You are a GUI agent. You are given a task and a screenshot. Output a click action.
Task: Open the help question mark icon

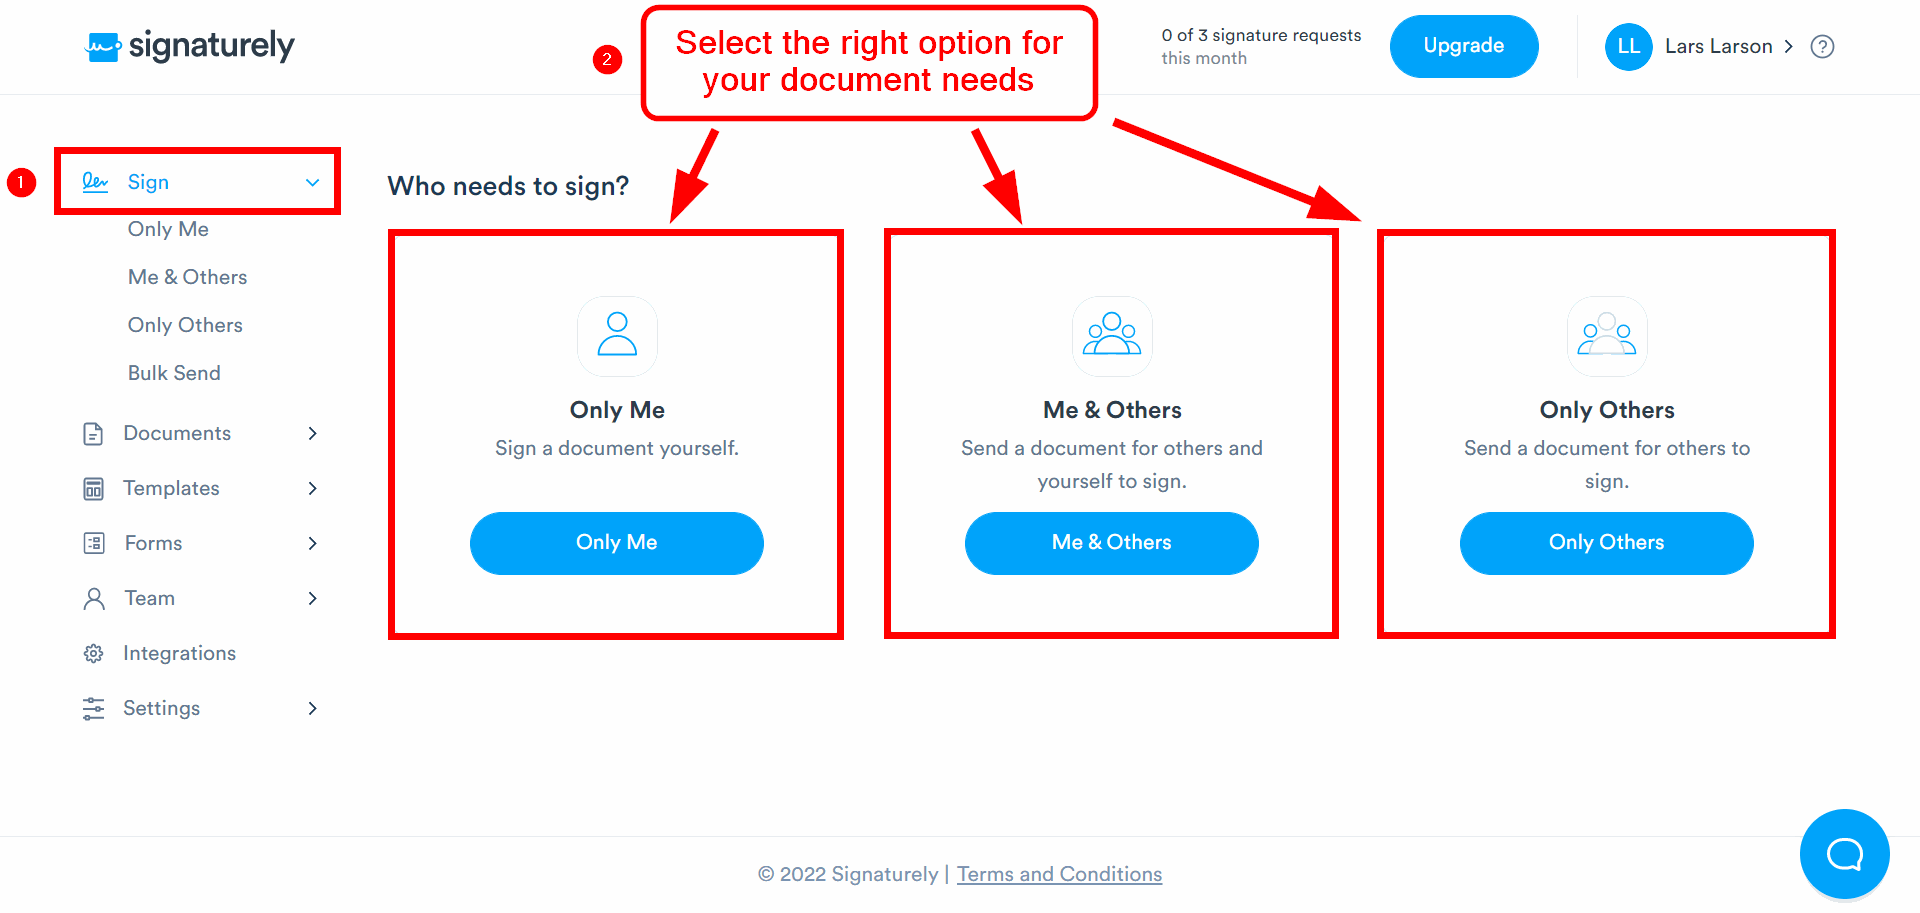(x=1822, y=46)
